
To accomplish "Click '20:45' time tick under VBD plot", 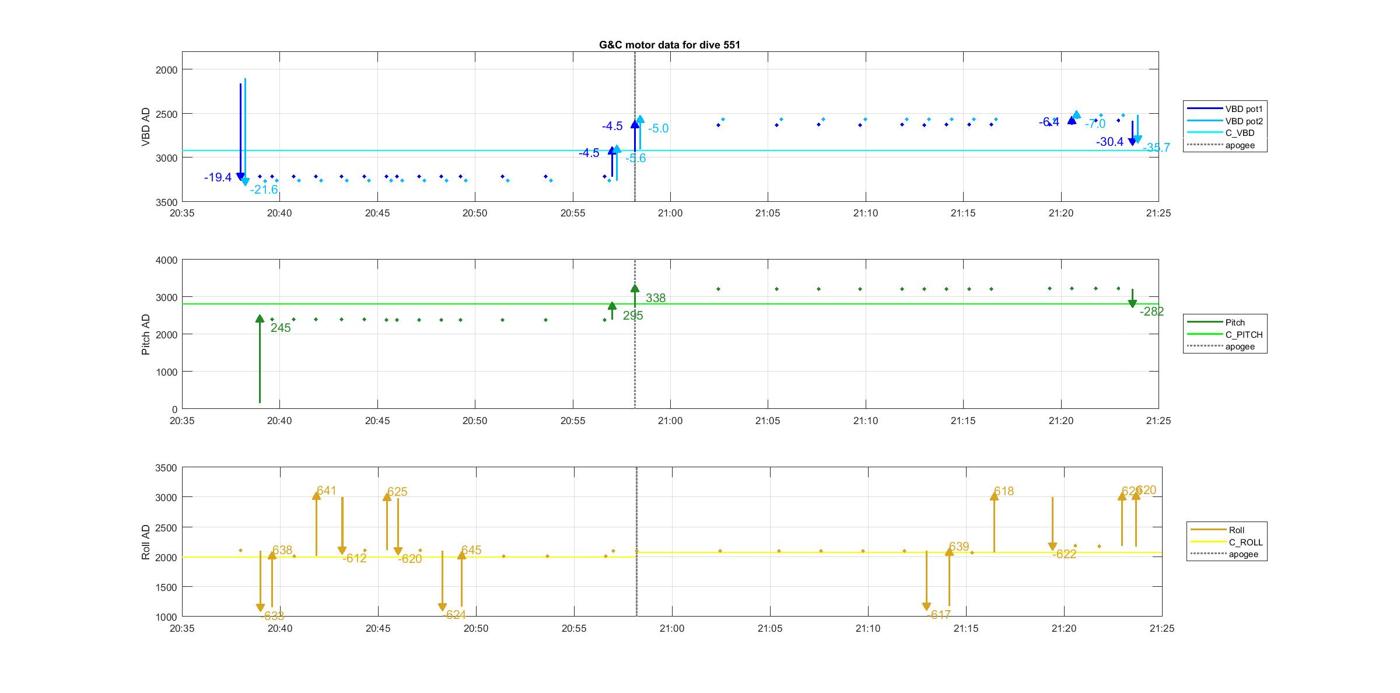I will tap(377, 213).
